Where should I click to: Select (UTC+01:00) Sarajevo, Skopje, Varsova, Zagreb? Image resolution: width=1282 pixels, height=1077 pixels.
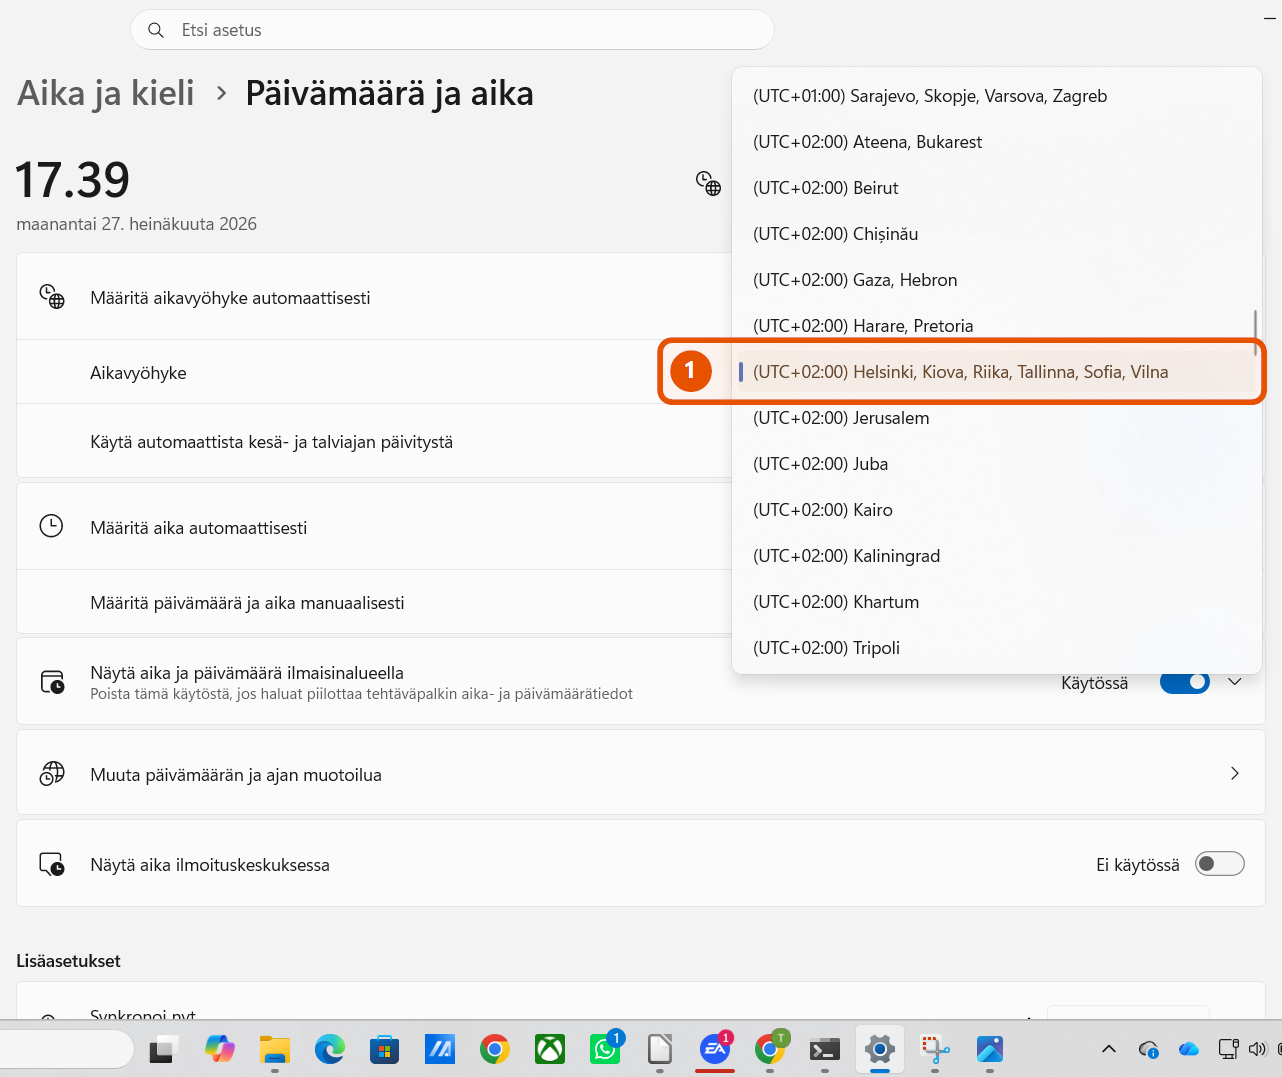click(997, 96)
